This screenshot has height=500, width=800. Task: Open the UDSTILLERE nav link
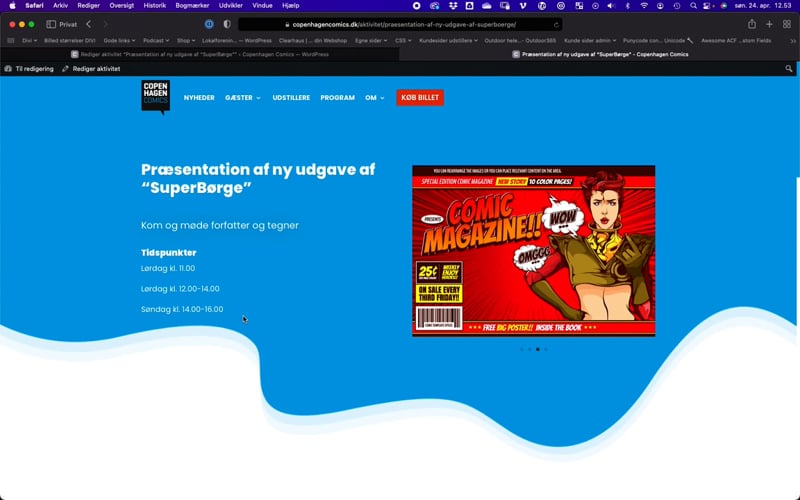[291, 97]
